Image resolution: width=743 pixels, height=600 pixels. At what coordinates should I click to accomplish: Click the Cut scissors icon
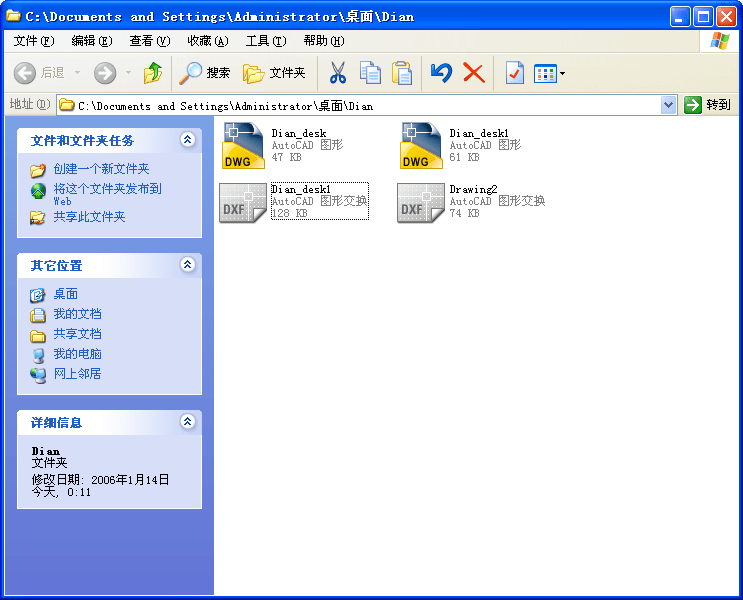pos(337,73)
